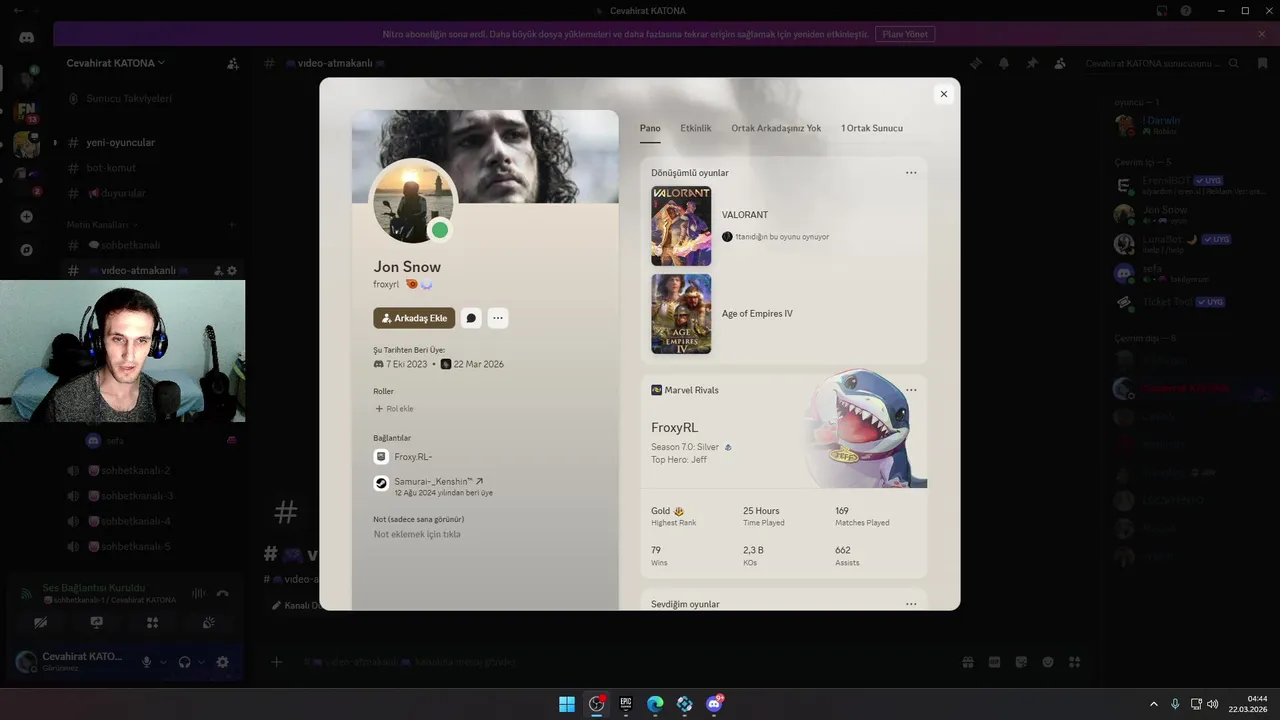Viewport: 1280px width, 720px height.
Task: Open the Cevahirat KATONA server dropdown
Action: click(116, 63)
